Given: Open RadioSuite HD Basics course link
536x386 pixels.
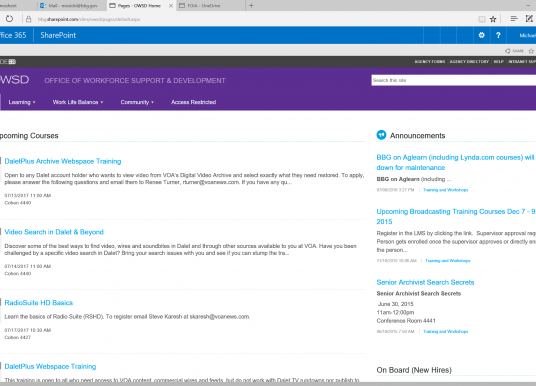Looking at the screenshot, I should pyautogui.click(x=39, y=303).
